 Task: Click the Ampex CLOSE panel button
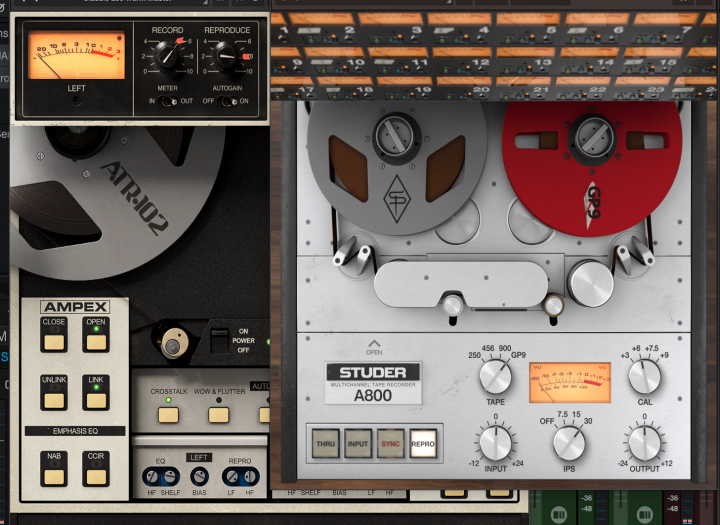click(54, 341)
